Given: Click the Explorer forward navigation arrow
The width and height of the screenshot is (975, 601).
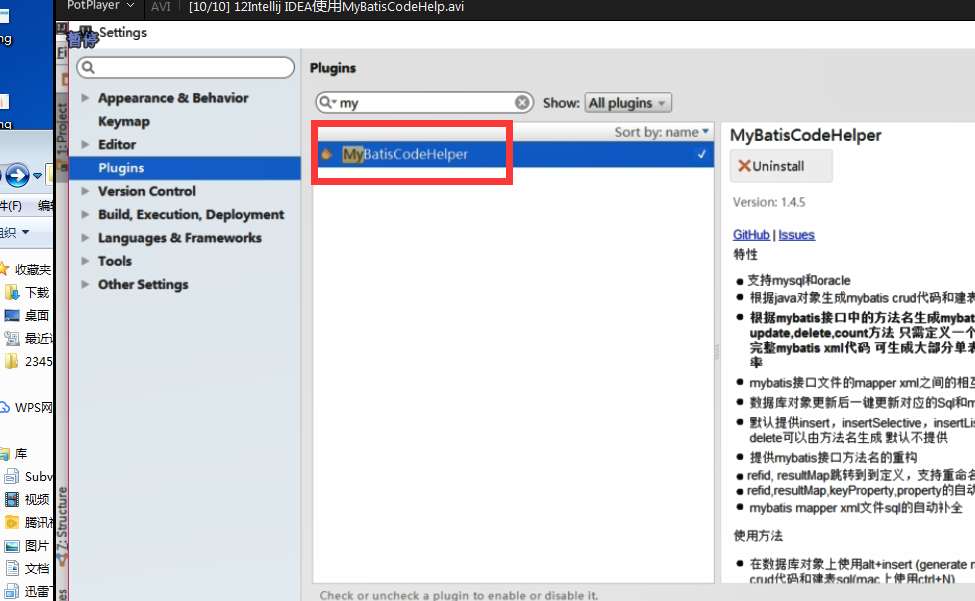Looking at the screenshot, I should point(17,176).
